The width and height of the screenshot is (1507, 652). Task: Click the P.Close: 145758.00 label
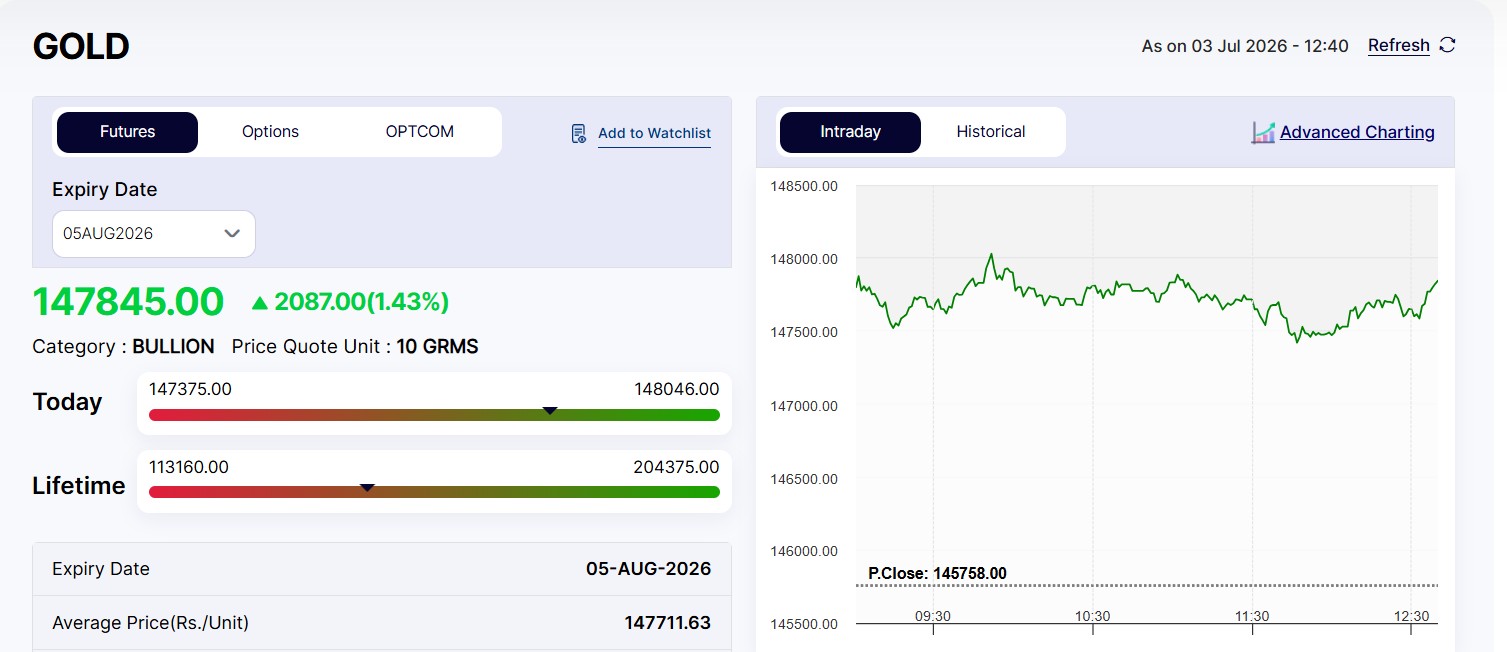coord(937,573)
